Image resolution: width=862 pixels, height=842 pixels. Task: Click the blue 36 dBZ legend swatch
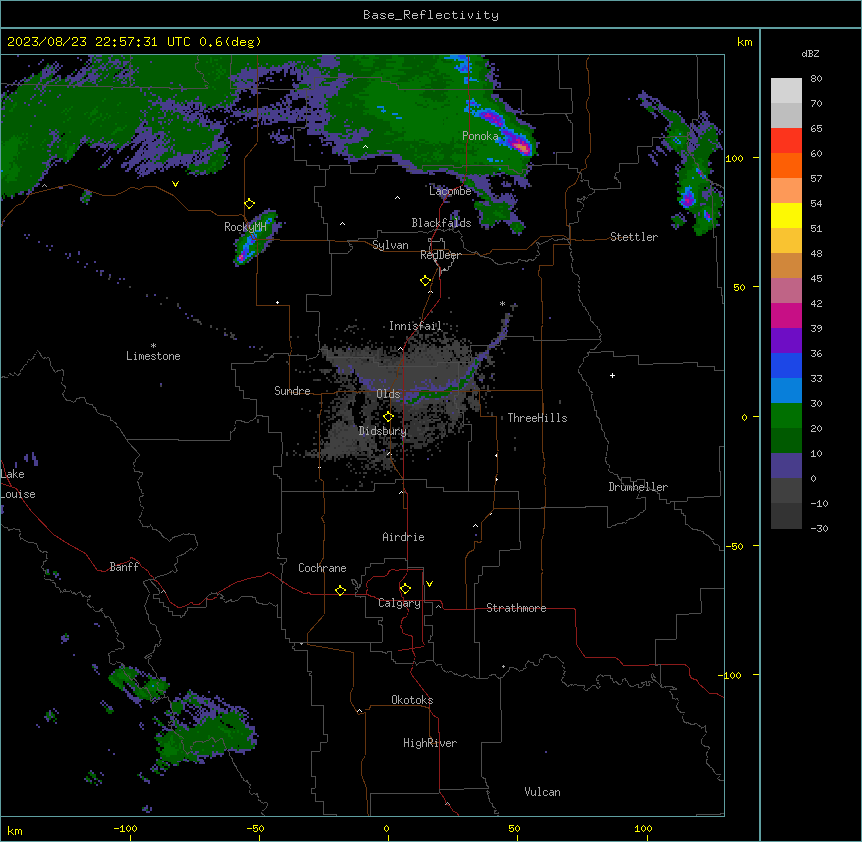[x=786, y=365]
